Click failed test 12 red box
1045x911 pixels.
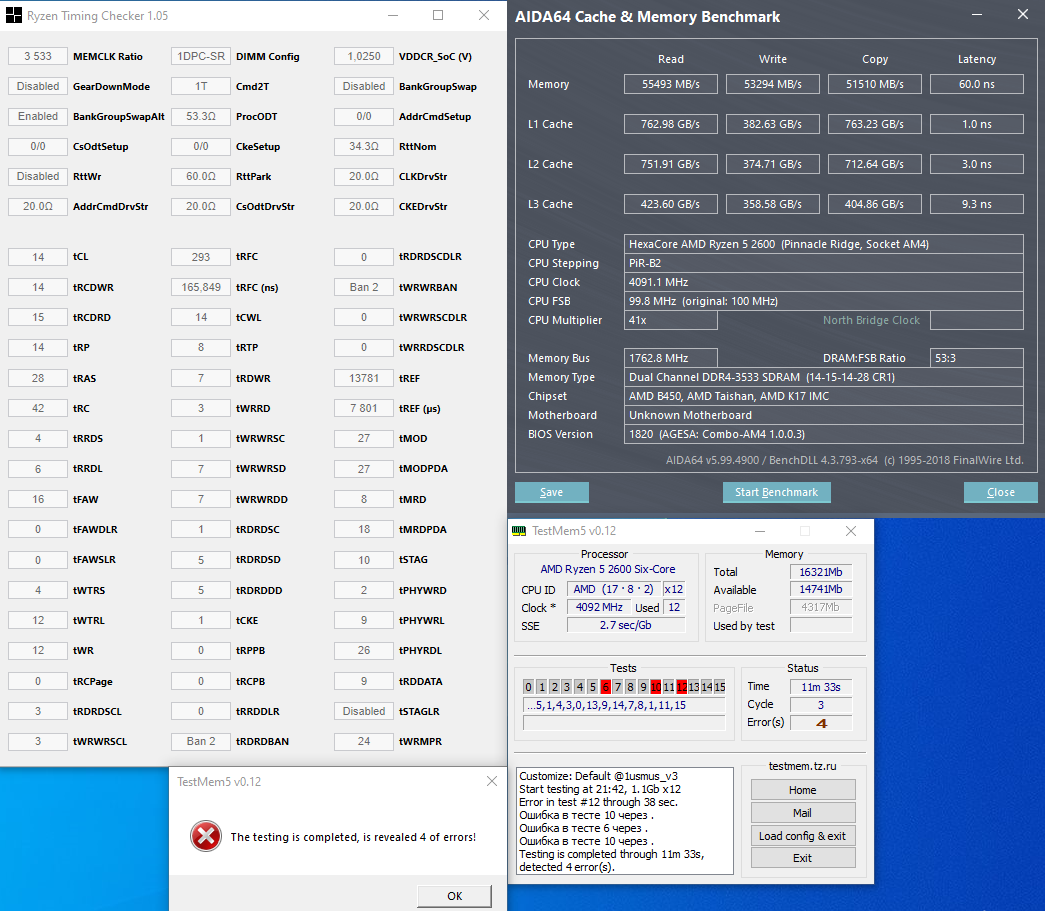(x=681, y=686)
